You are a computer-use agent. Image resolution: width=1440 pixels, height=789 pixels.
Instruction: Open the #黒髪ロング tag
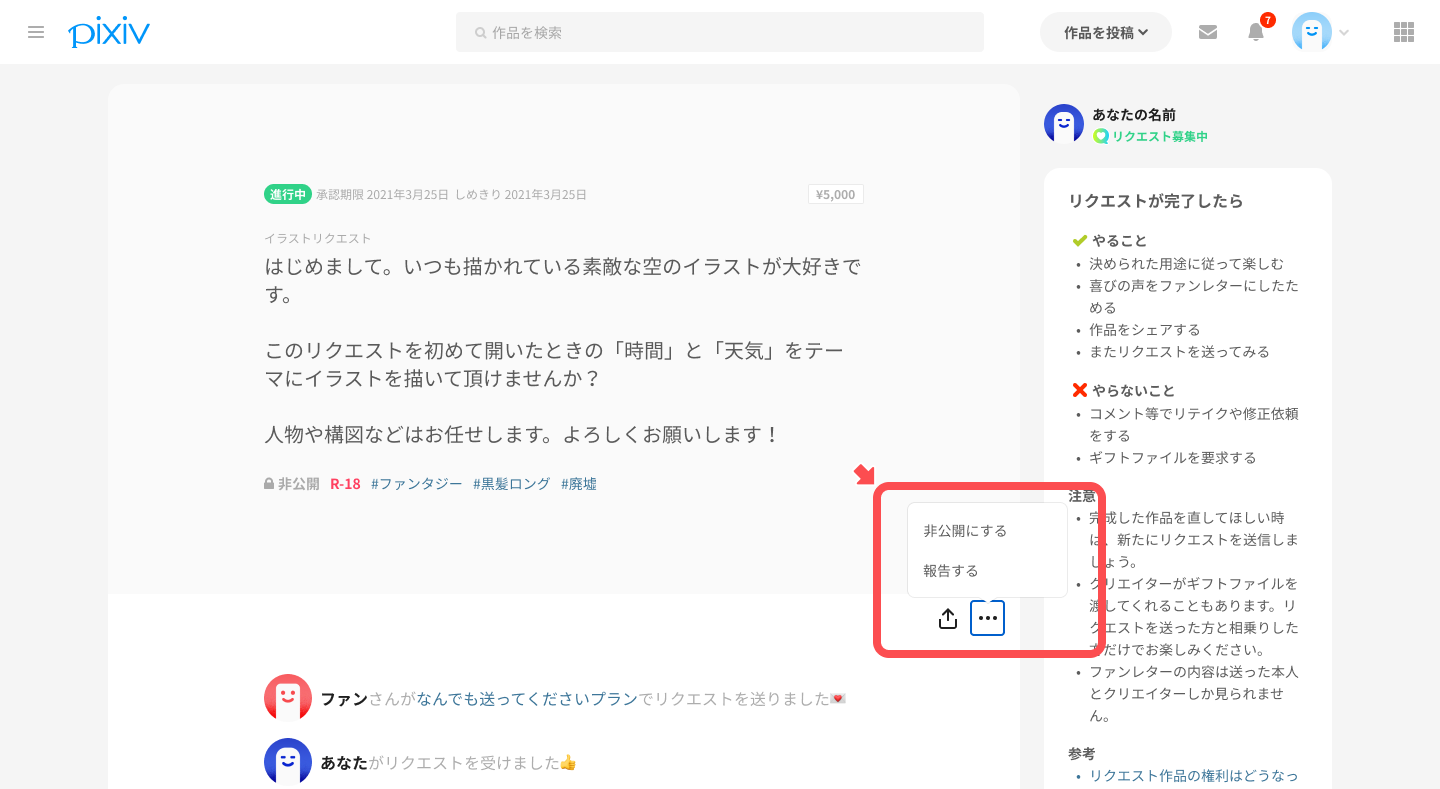(511, 484)
